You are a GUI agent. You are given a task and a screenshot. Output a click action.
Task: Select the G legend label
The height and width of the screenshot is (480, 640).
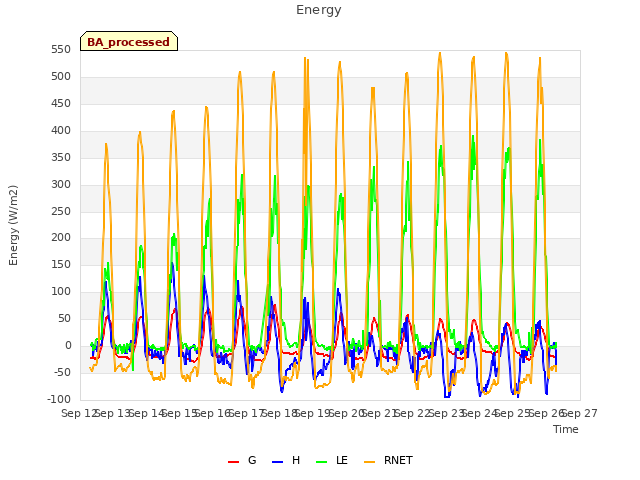252,460
